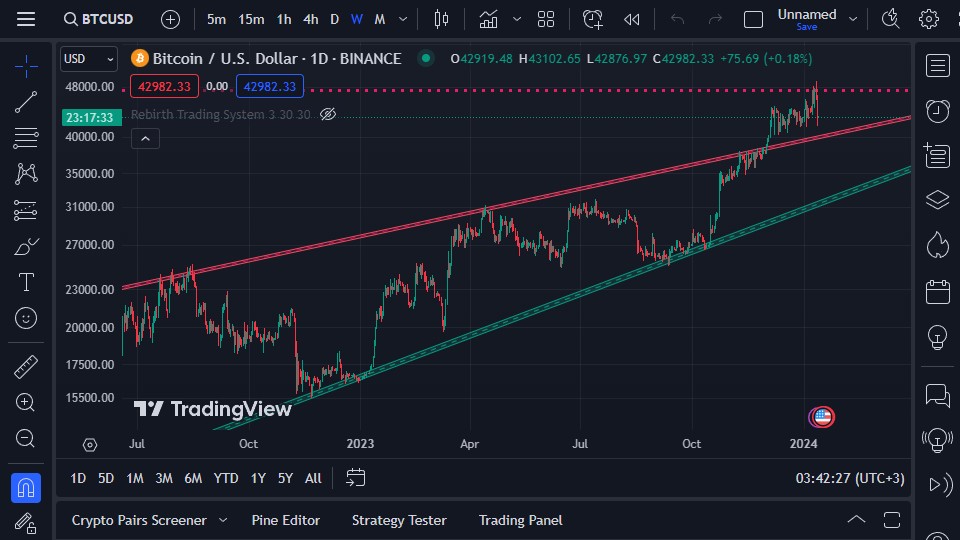Select the forecasting and measurement position tool
This screenshot has width=960, height=540.
[26, 210]
